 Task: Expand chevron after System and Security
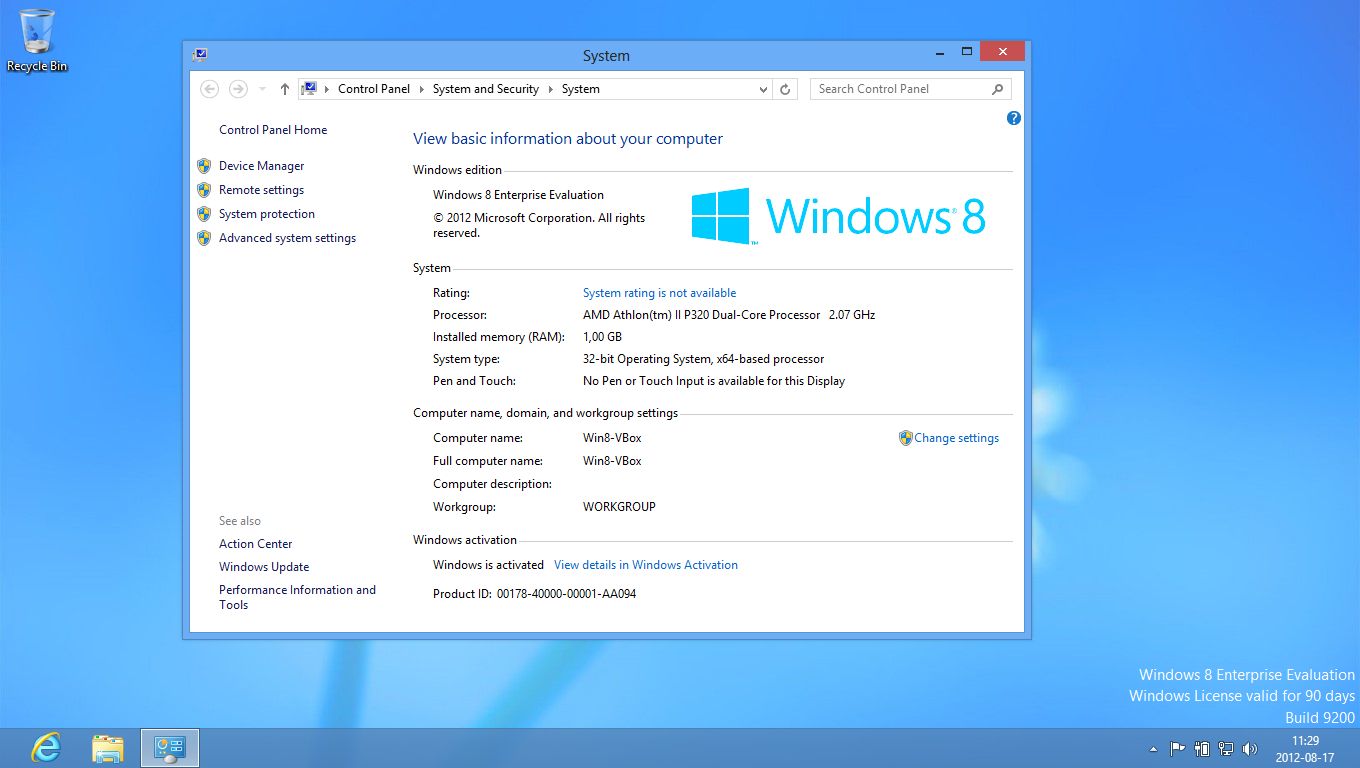[x=550, y=89]
